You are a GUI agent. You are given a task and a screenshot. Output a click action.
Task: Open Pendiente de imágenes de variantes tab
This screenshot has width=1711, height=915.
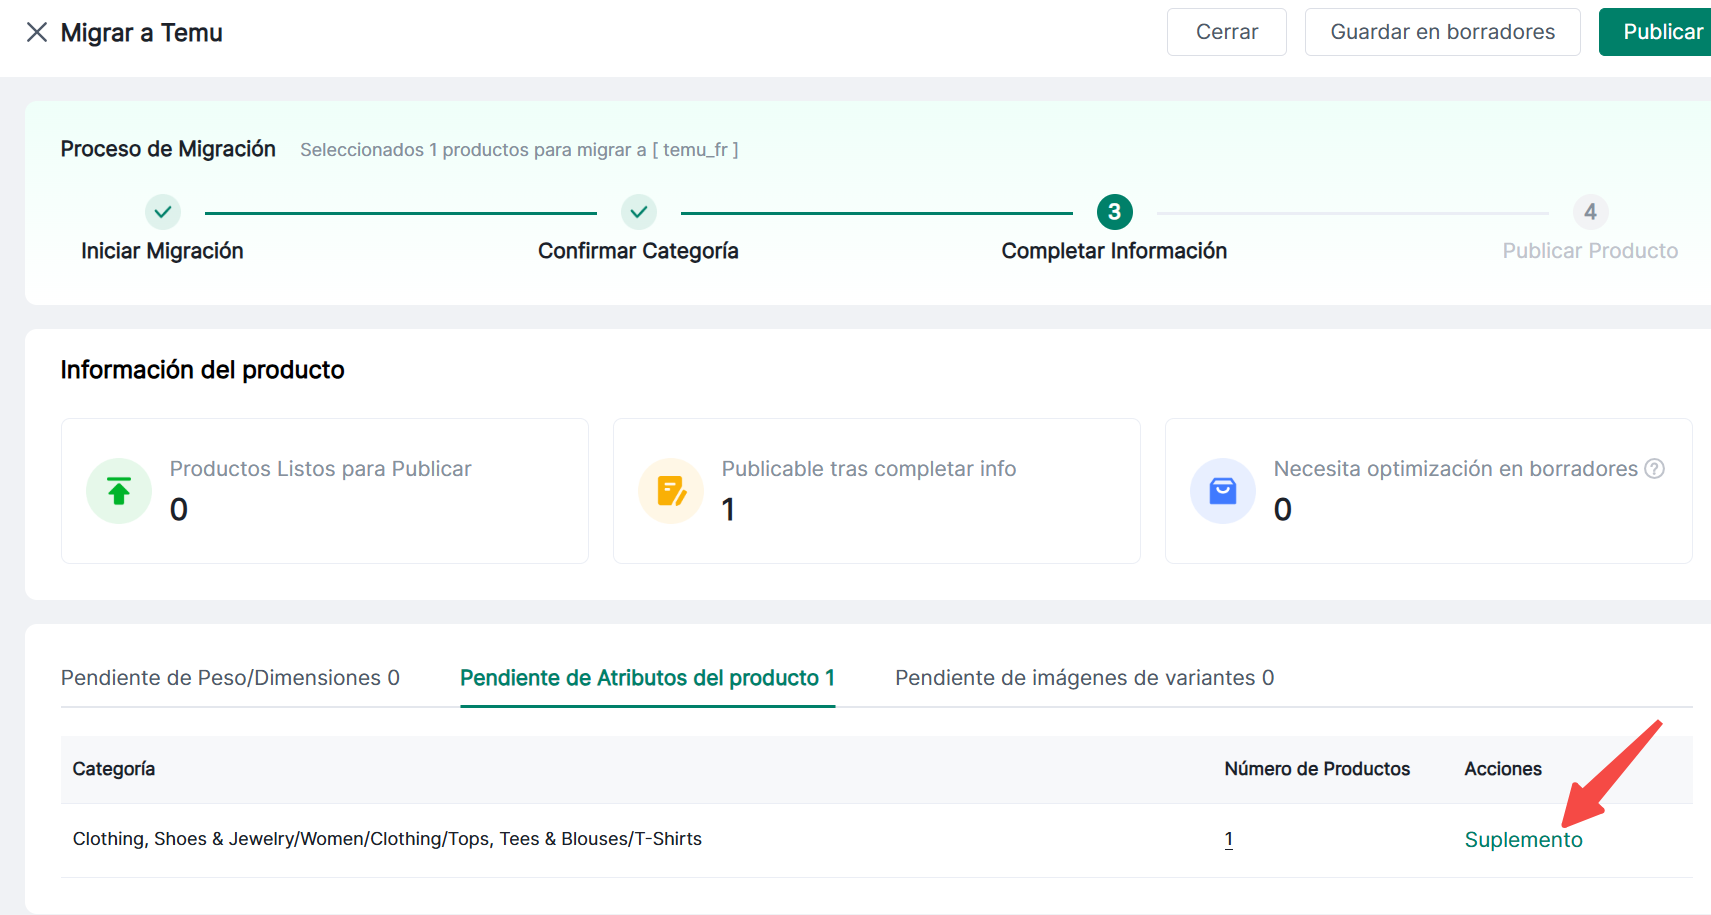coord(1084,678)
